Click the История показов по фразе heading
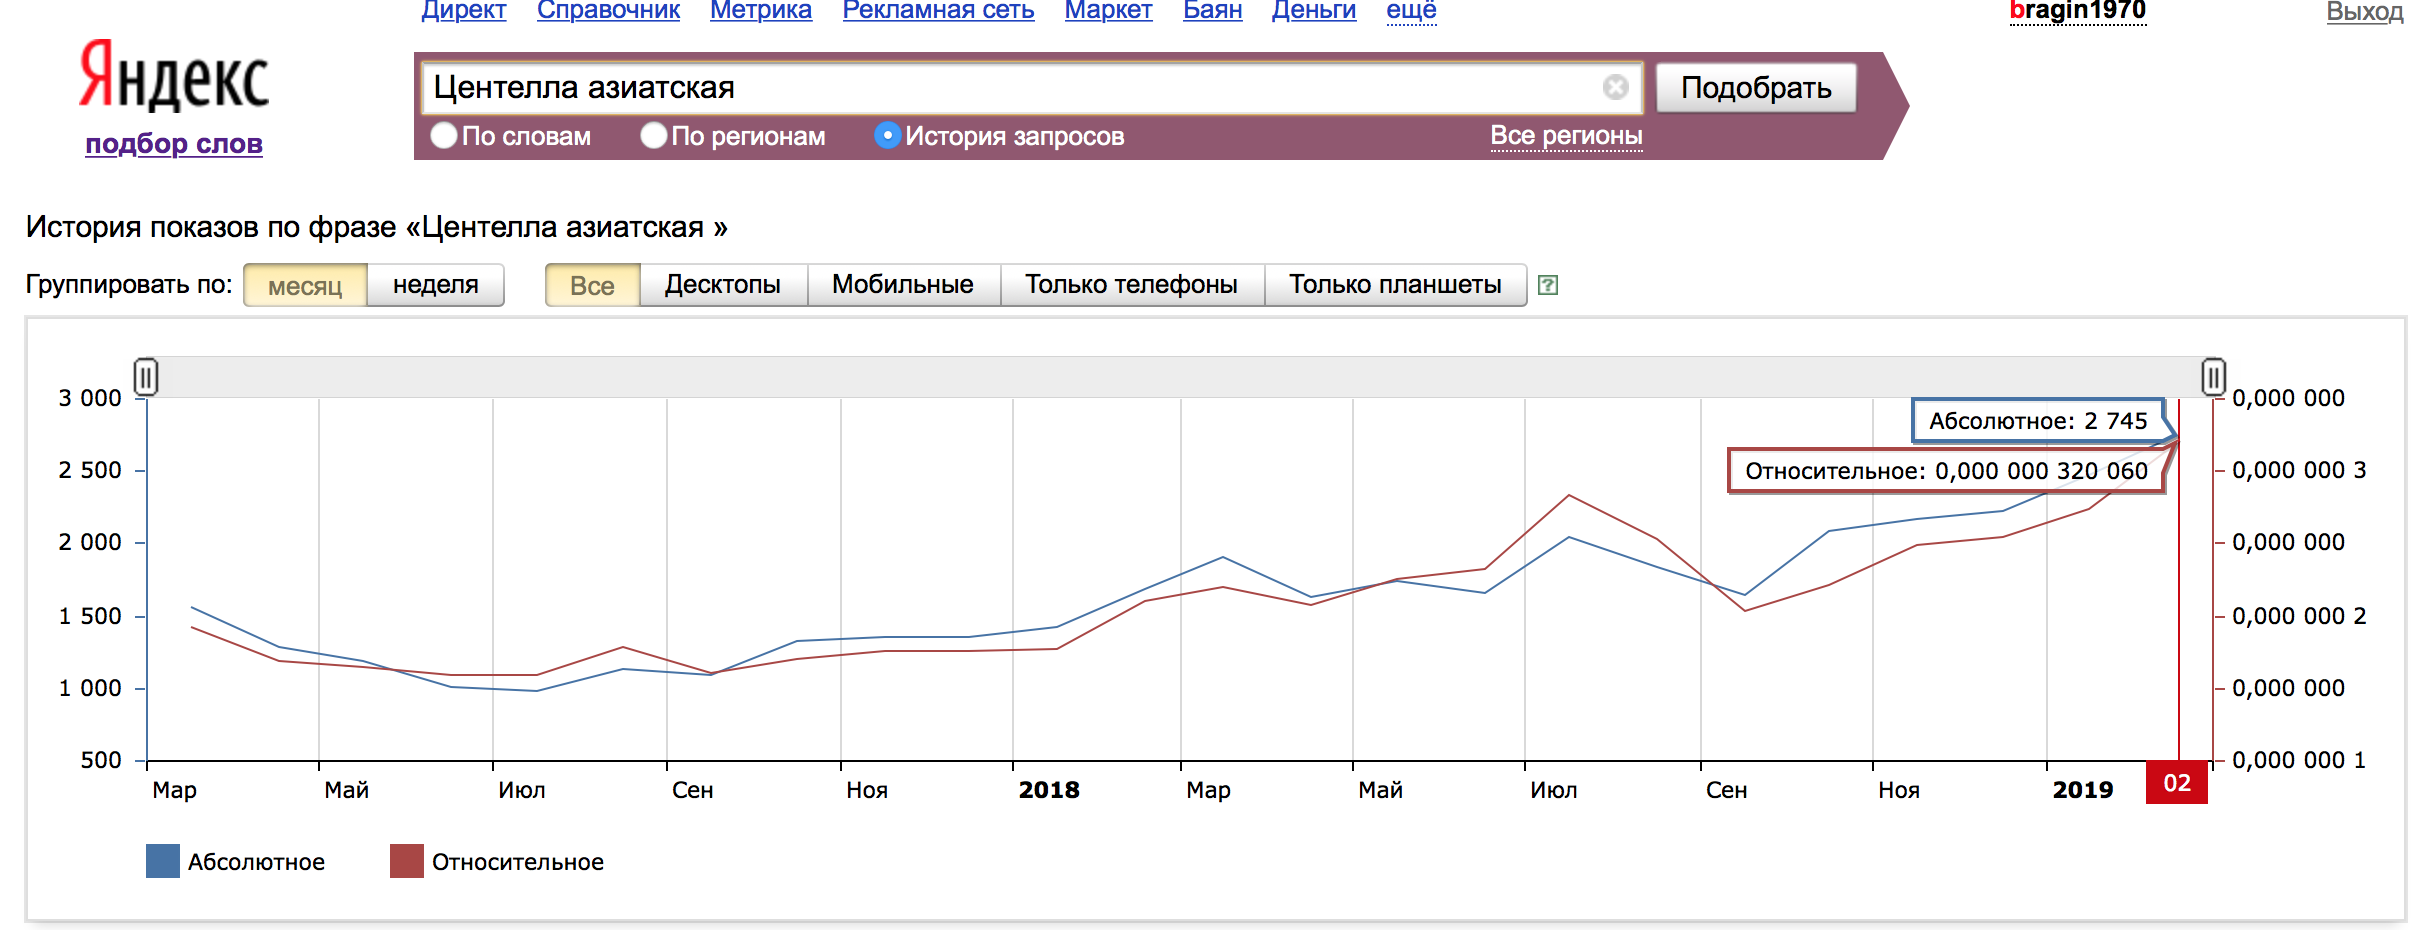Image resolution: width=2434 pixels, height=930 pixels. (376, 227)
